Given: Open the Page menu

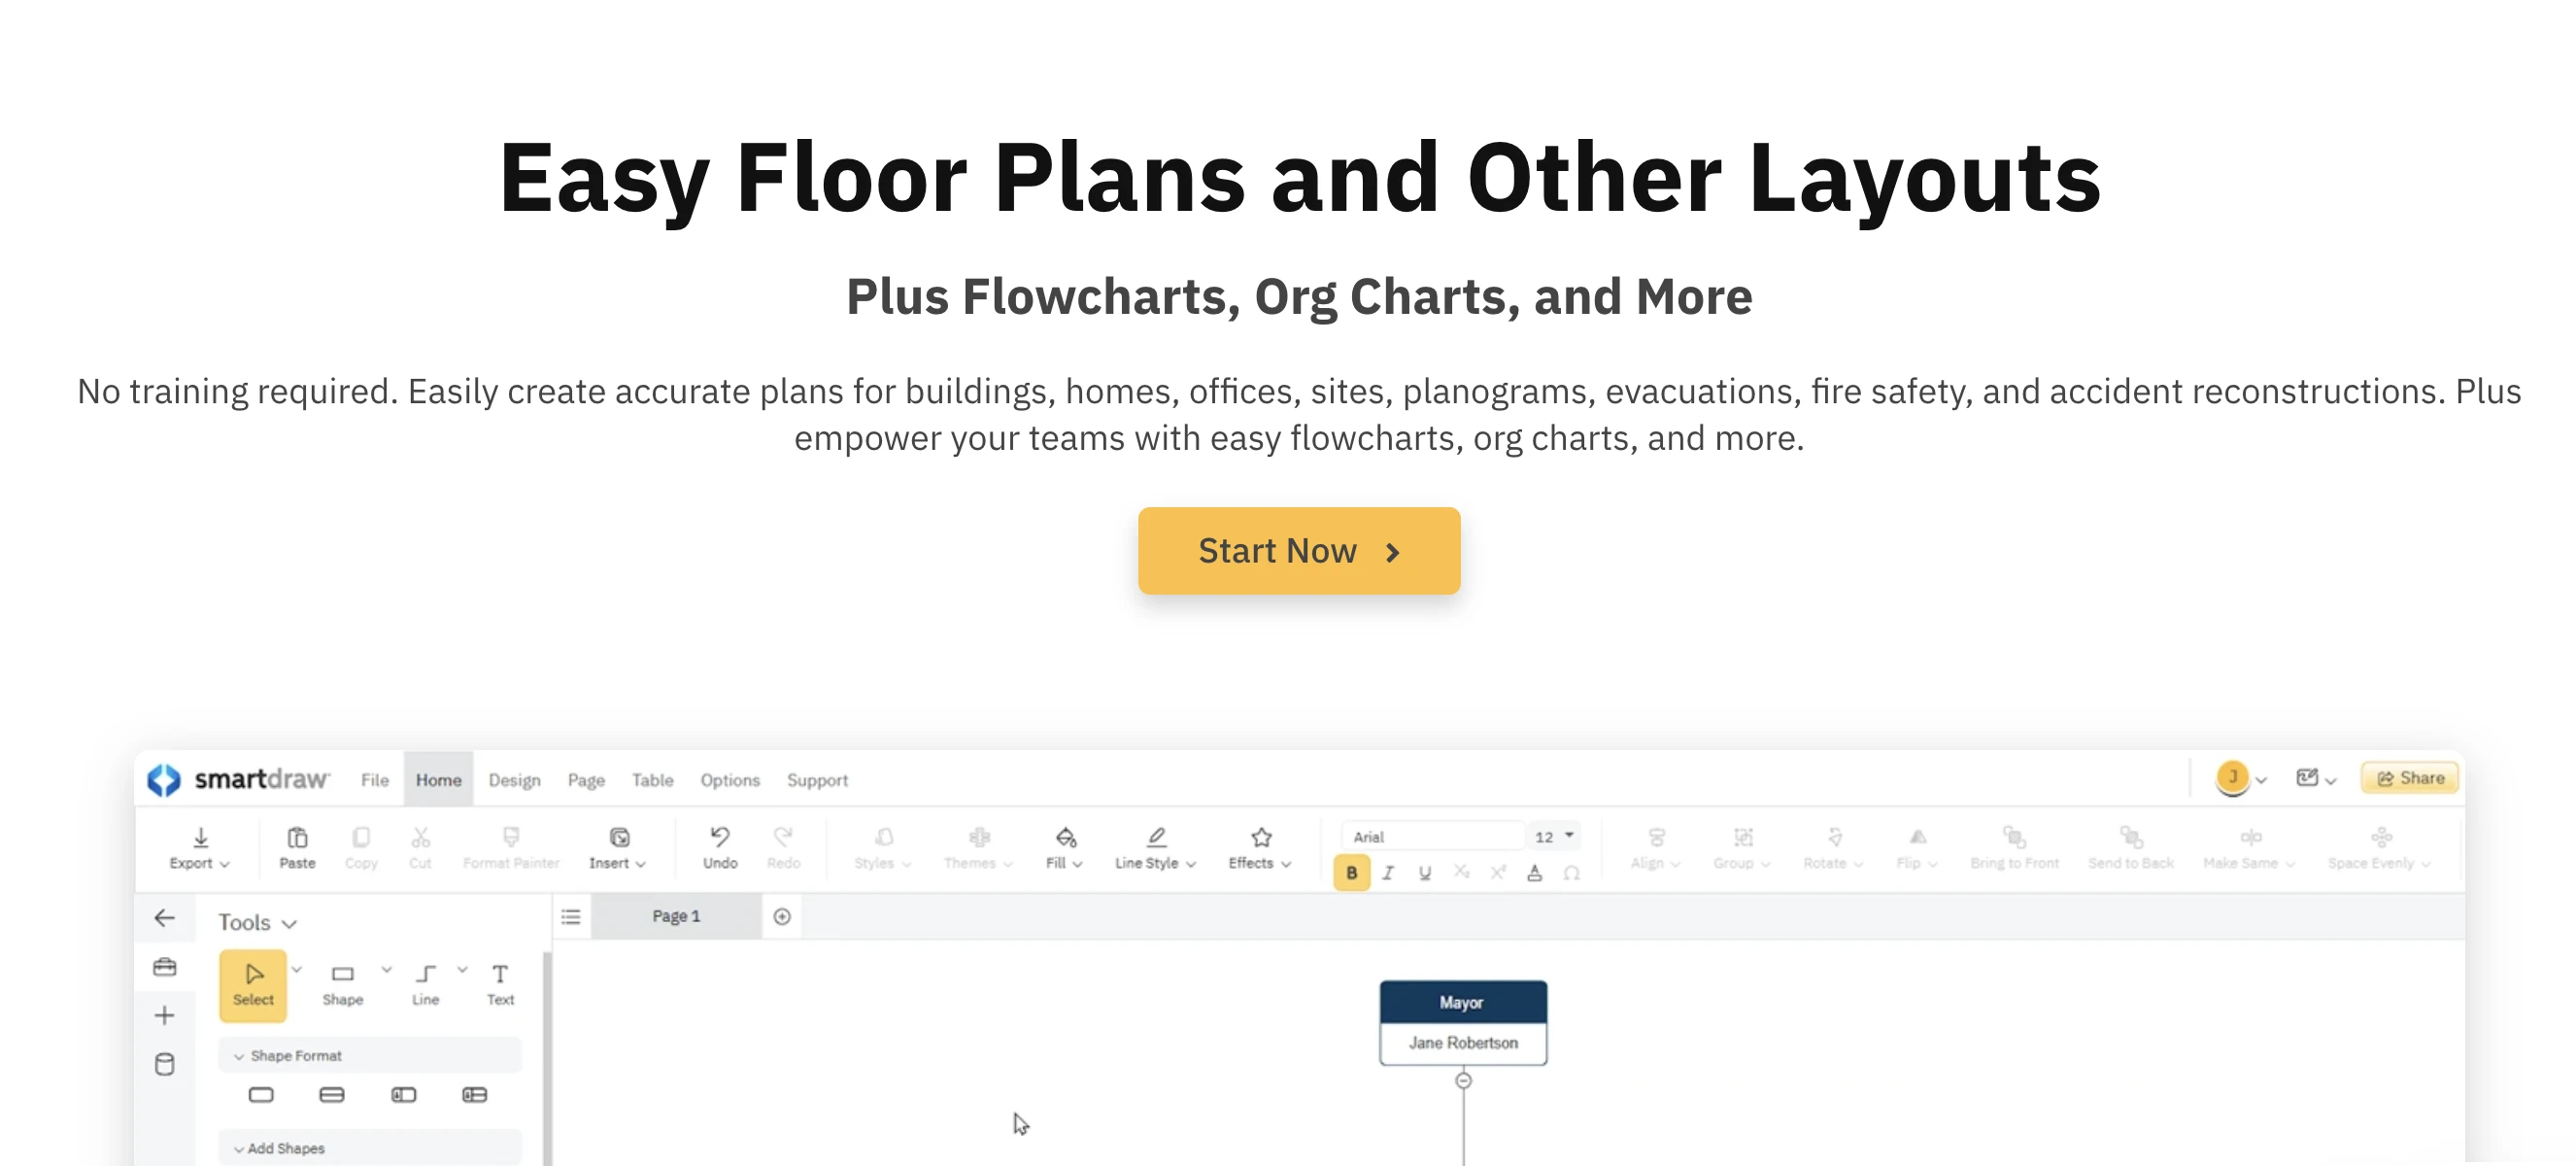Looking at the screenshot, I should tap(586, 780).
